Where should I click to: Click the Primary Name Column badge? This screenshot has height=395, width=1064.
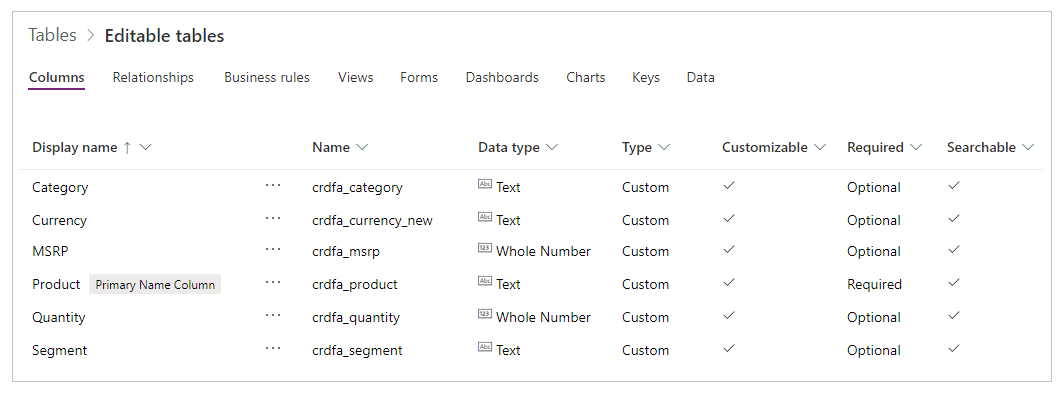tap(155, 284)
